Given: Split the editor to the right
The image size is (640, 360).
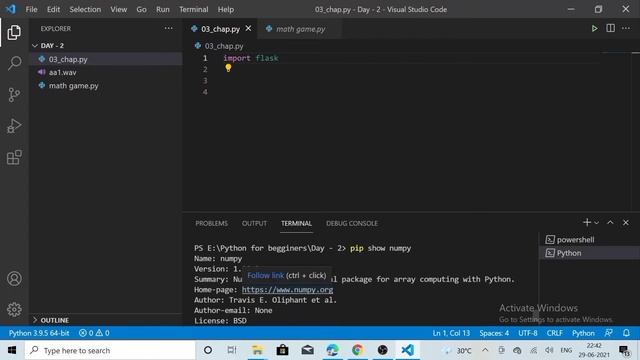Looking at the screenshot, I should pyautogui.click(x=610, y=28).
